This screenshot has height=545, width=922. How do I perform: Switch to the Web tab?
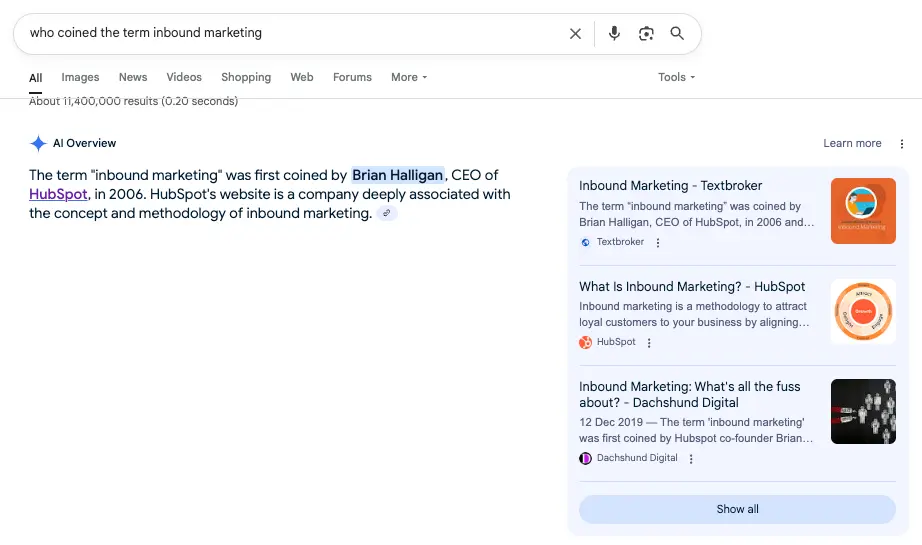(302, 77)
